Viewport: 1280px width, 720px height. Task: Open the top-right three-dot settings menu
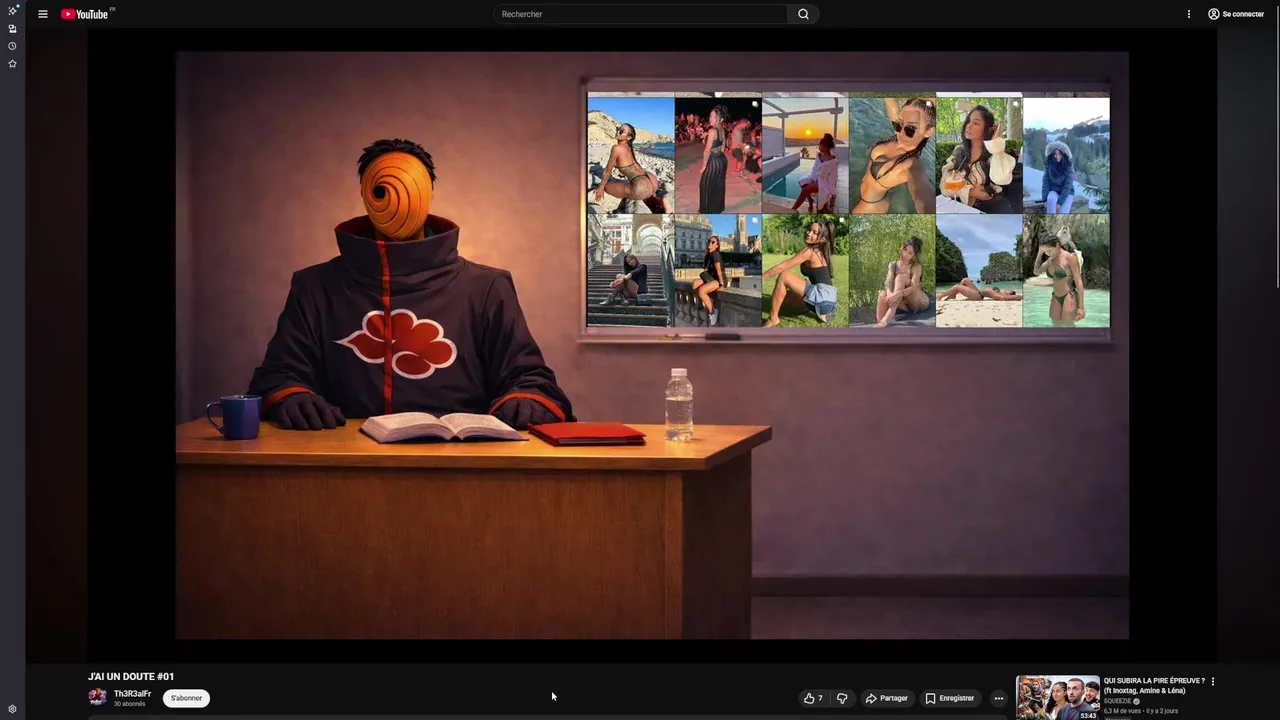(x=1188, y=14)
